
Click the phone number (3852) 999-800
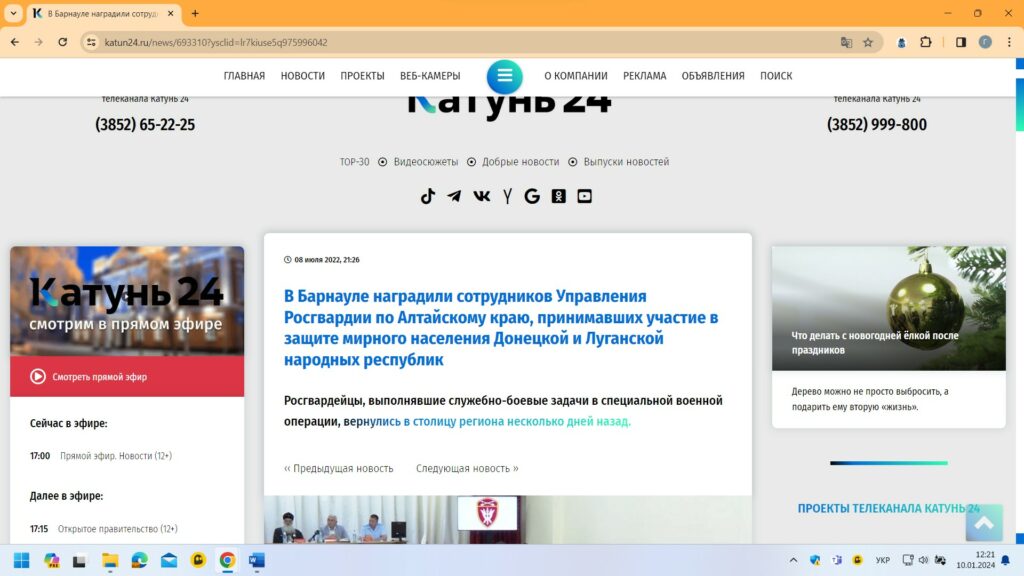[876, 125]
